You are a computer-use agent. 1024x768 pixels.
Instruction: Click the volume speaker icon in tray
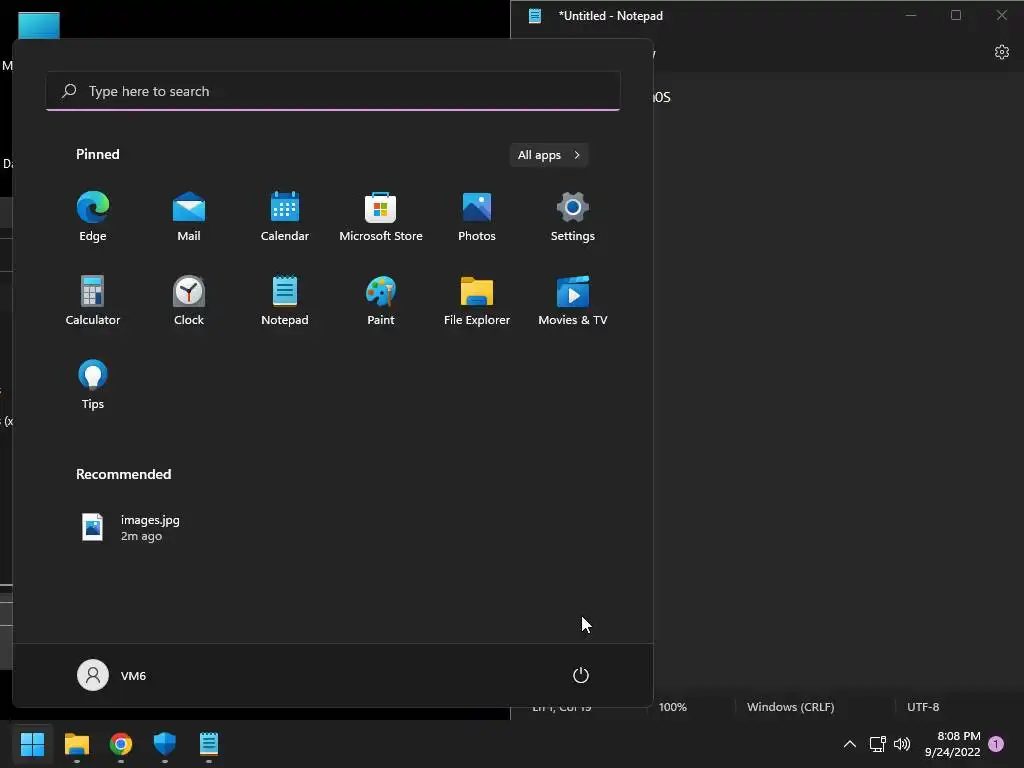(902, 744)
